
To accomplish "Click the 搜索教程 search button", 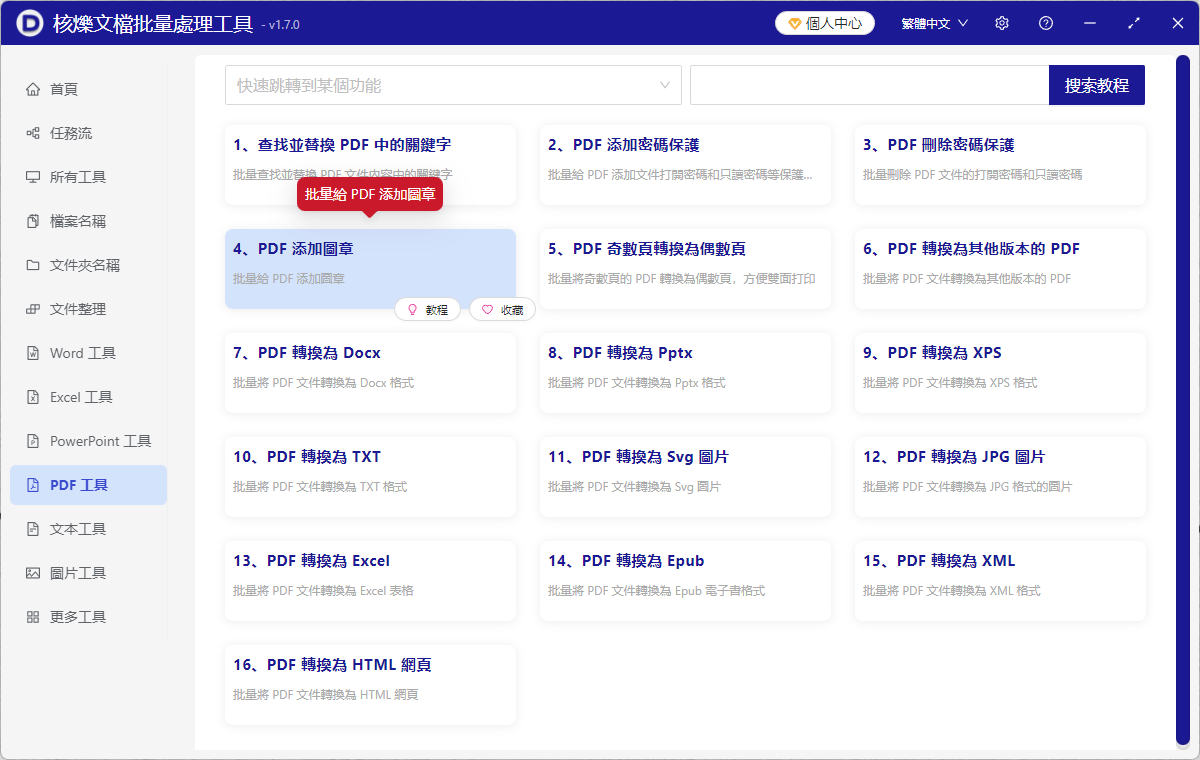I will [1096, 85].
